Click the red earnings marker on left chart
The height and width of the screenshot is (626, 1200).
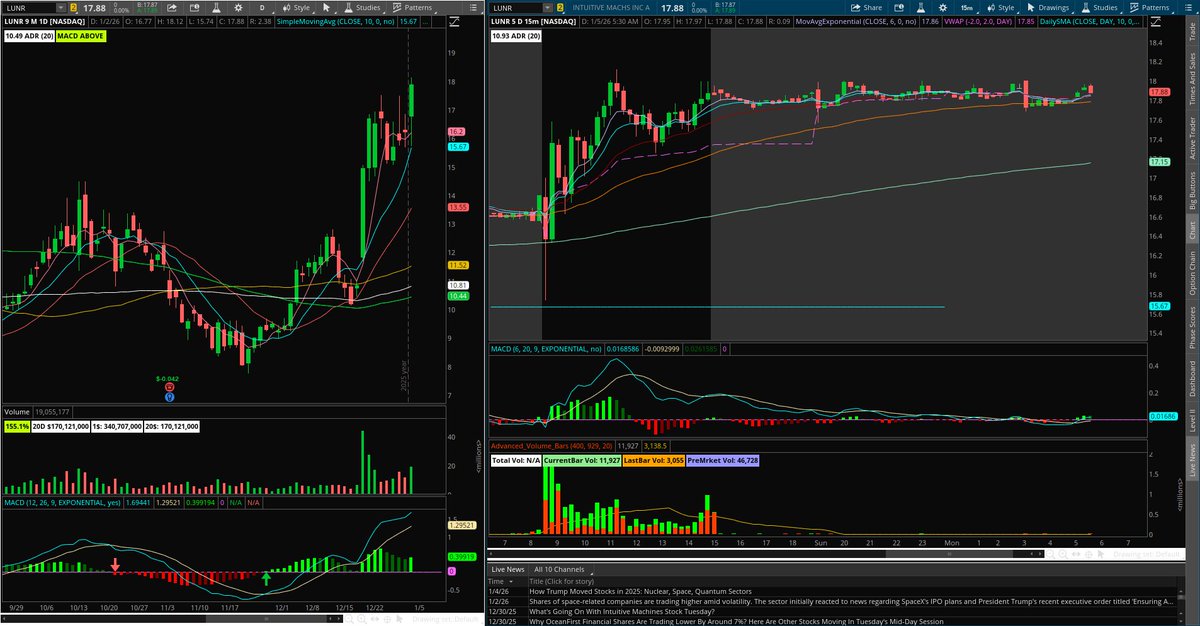(170, 387)
